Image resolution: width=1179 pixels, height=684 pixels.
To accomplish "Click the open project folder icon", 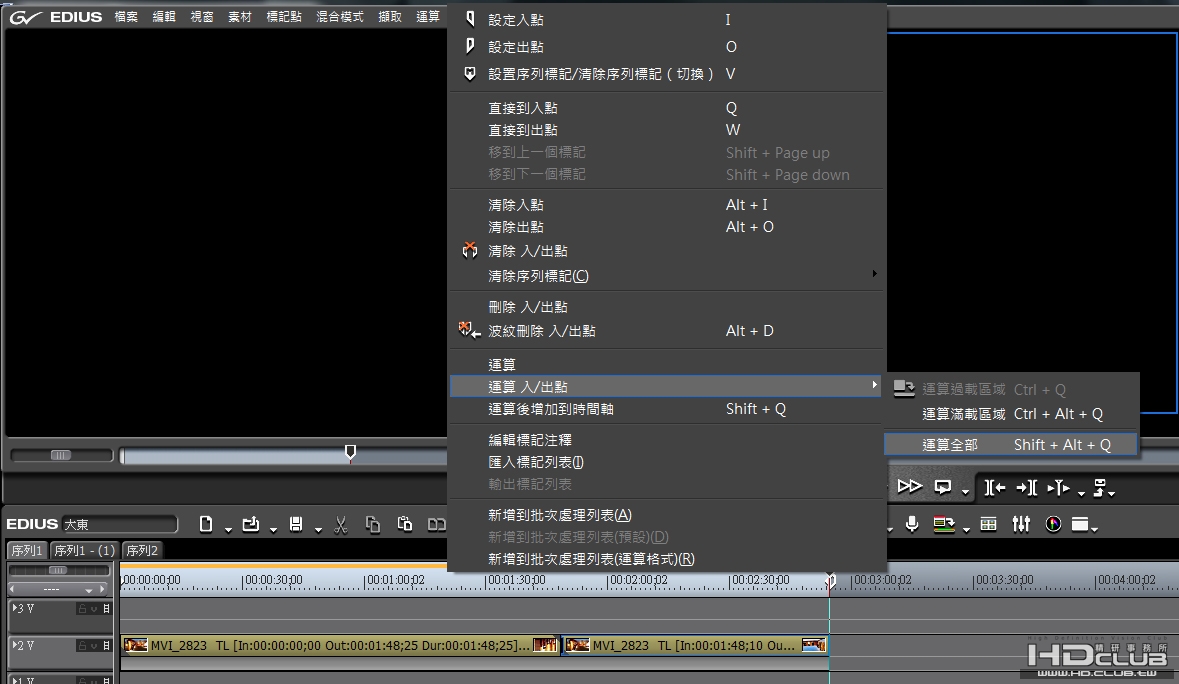I will coord(250,524).
